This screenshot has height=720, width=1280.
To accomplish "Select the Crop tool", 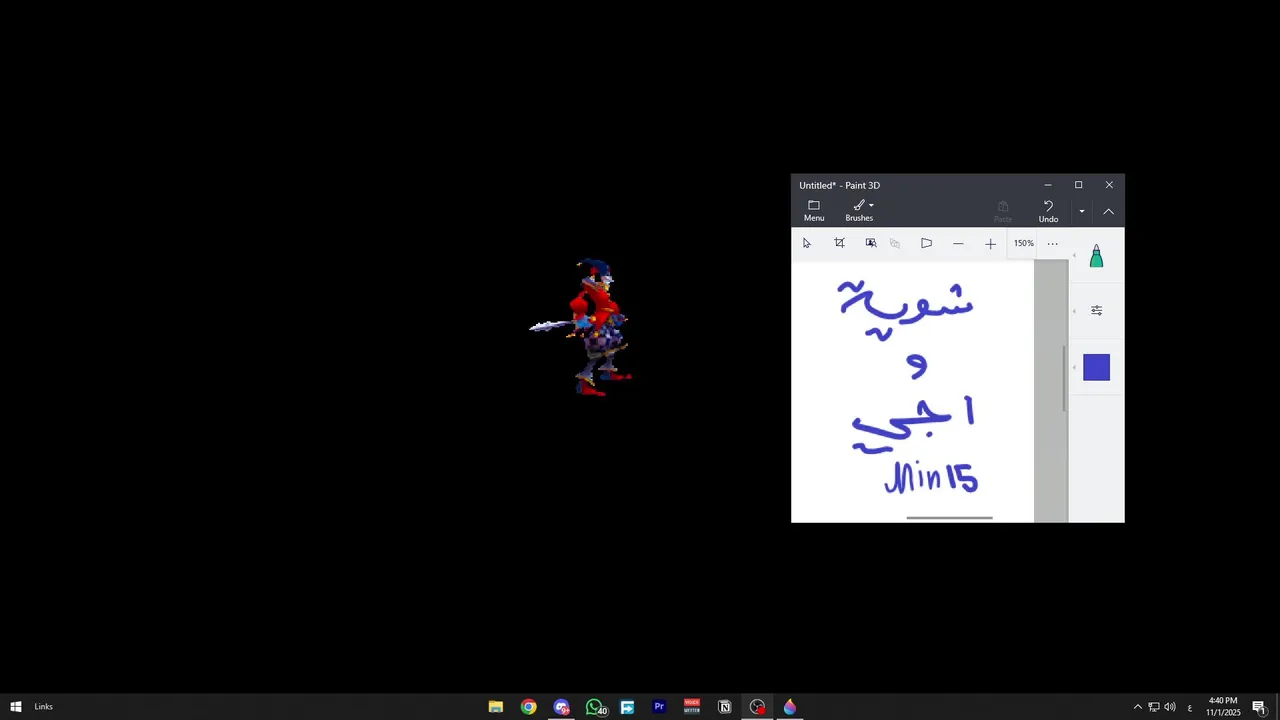I will coord(839,243).
